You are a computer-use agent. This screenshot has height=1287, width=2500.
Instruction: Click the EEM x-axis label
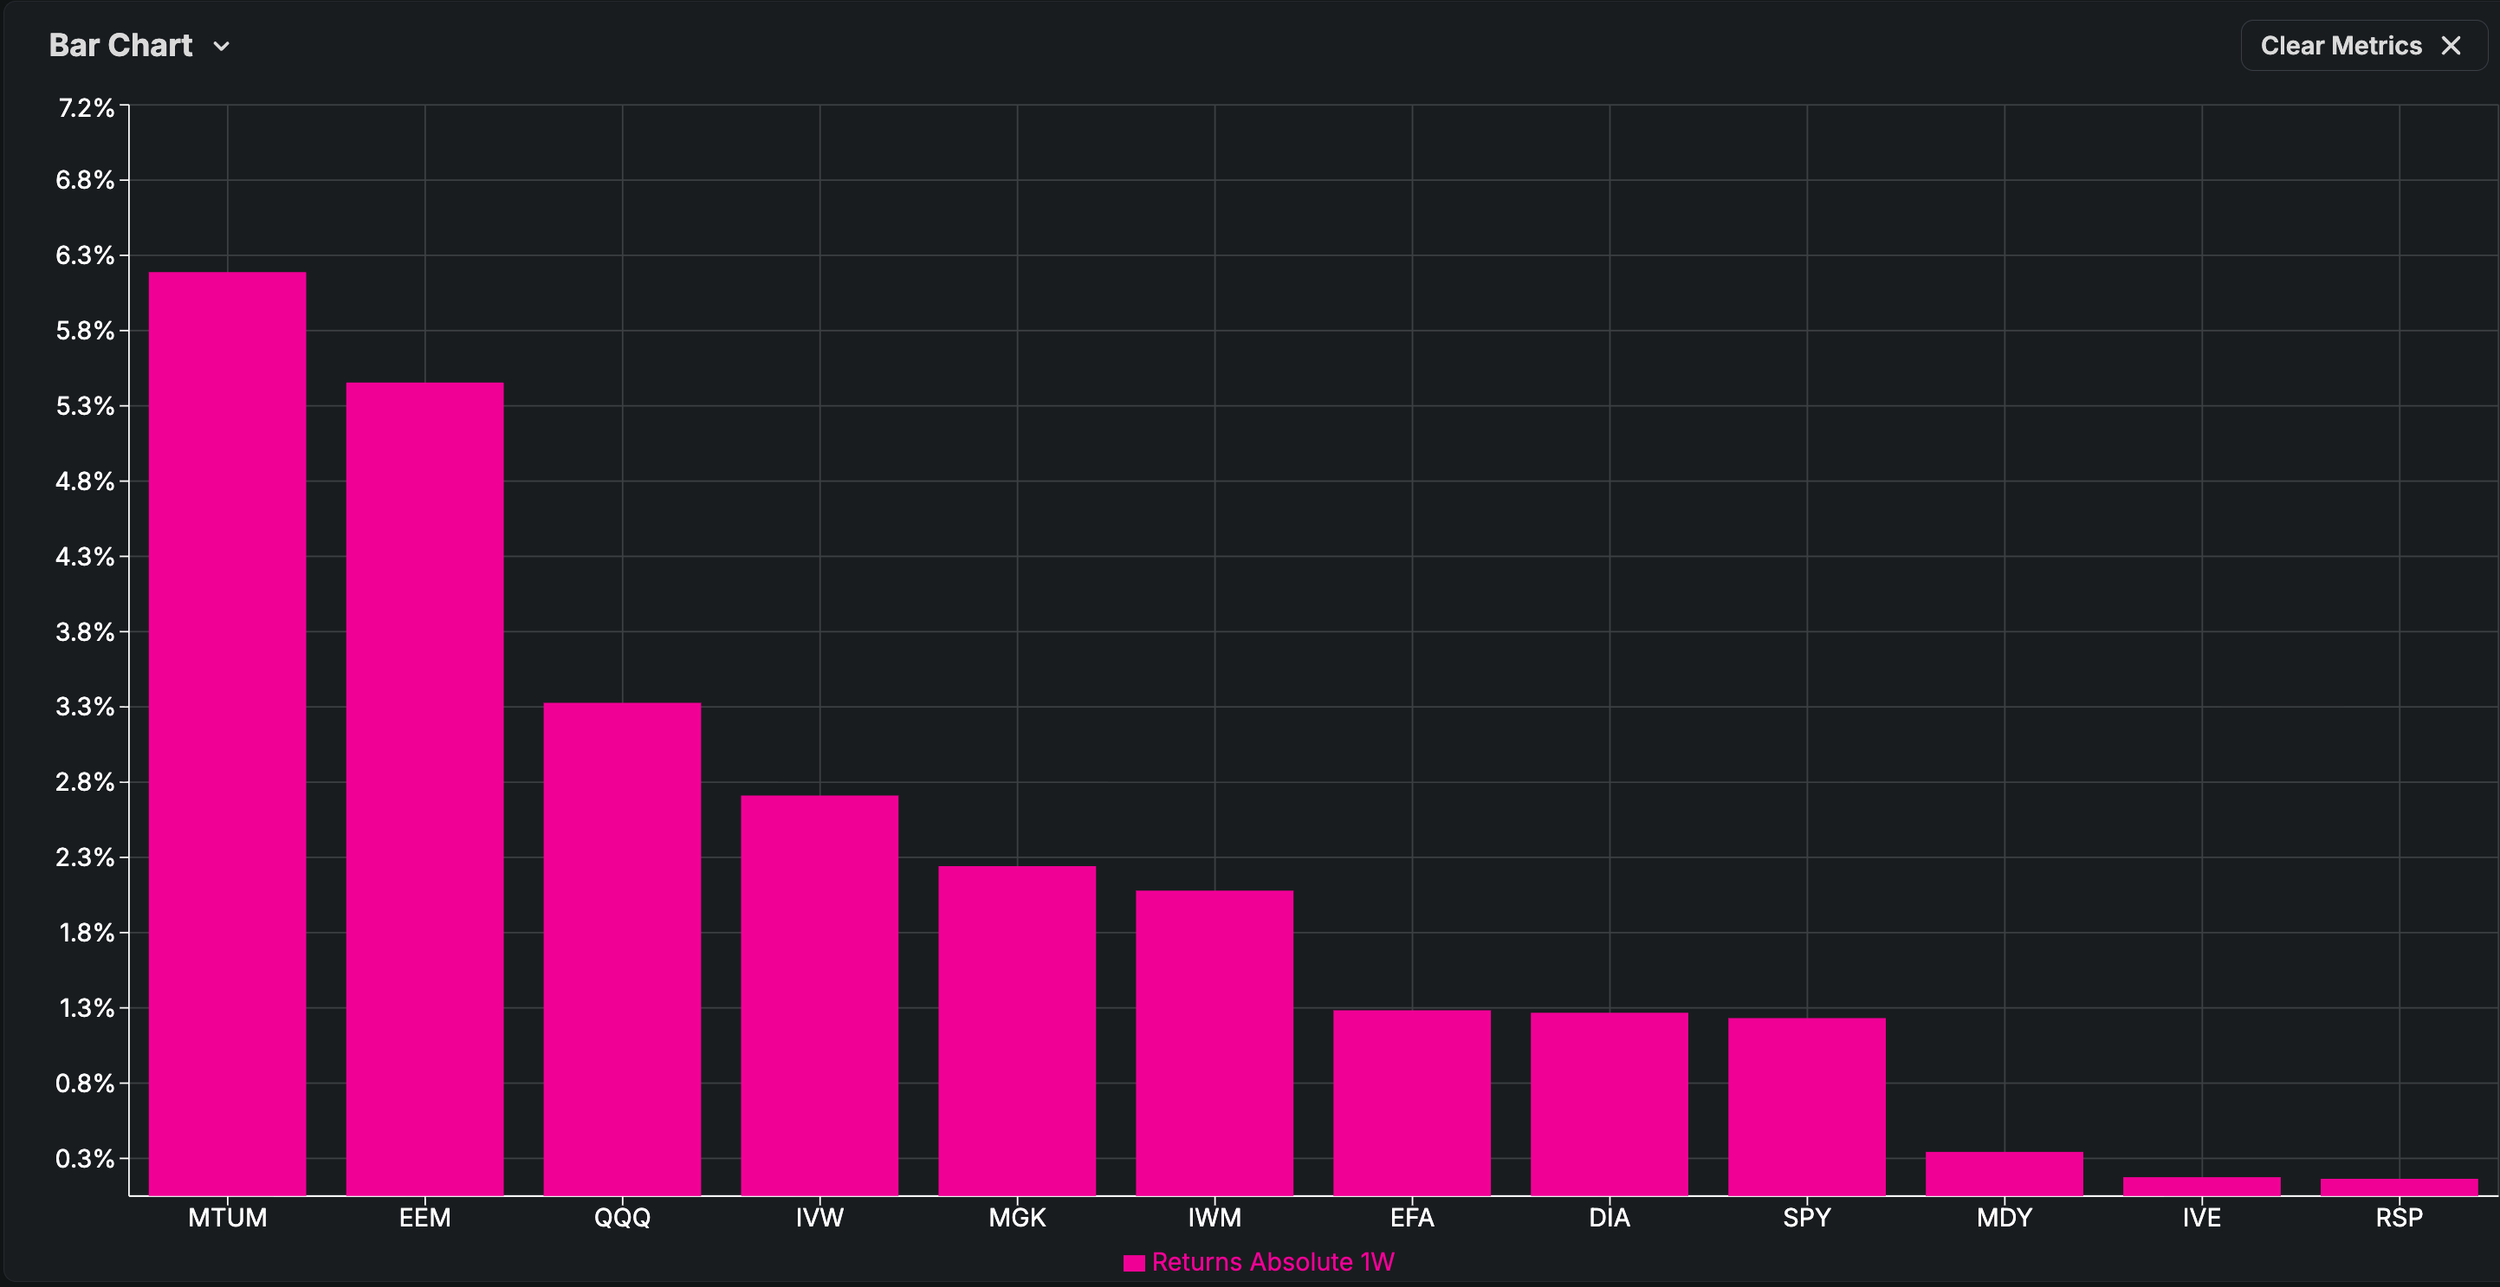(x=425, y=1218)
